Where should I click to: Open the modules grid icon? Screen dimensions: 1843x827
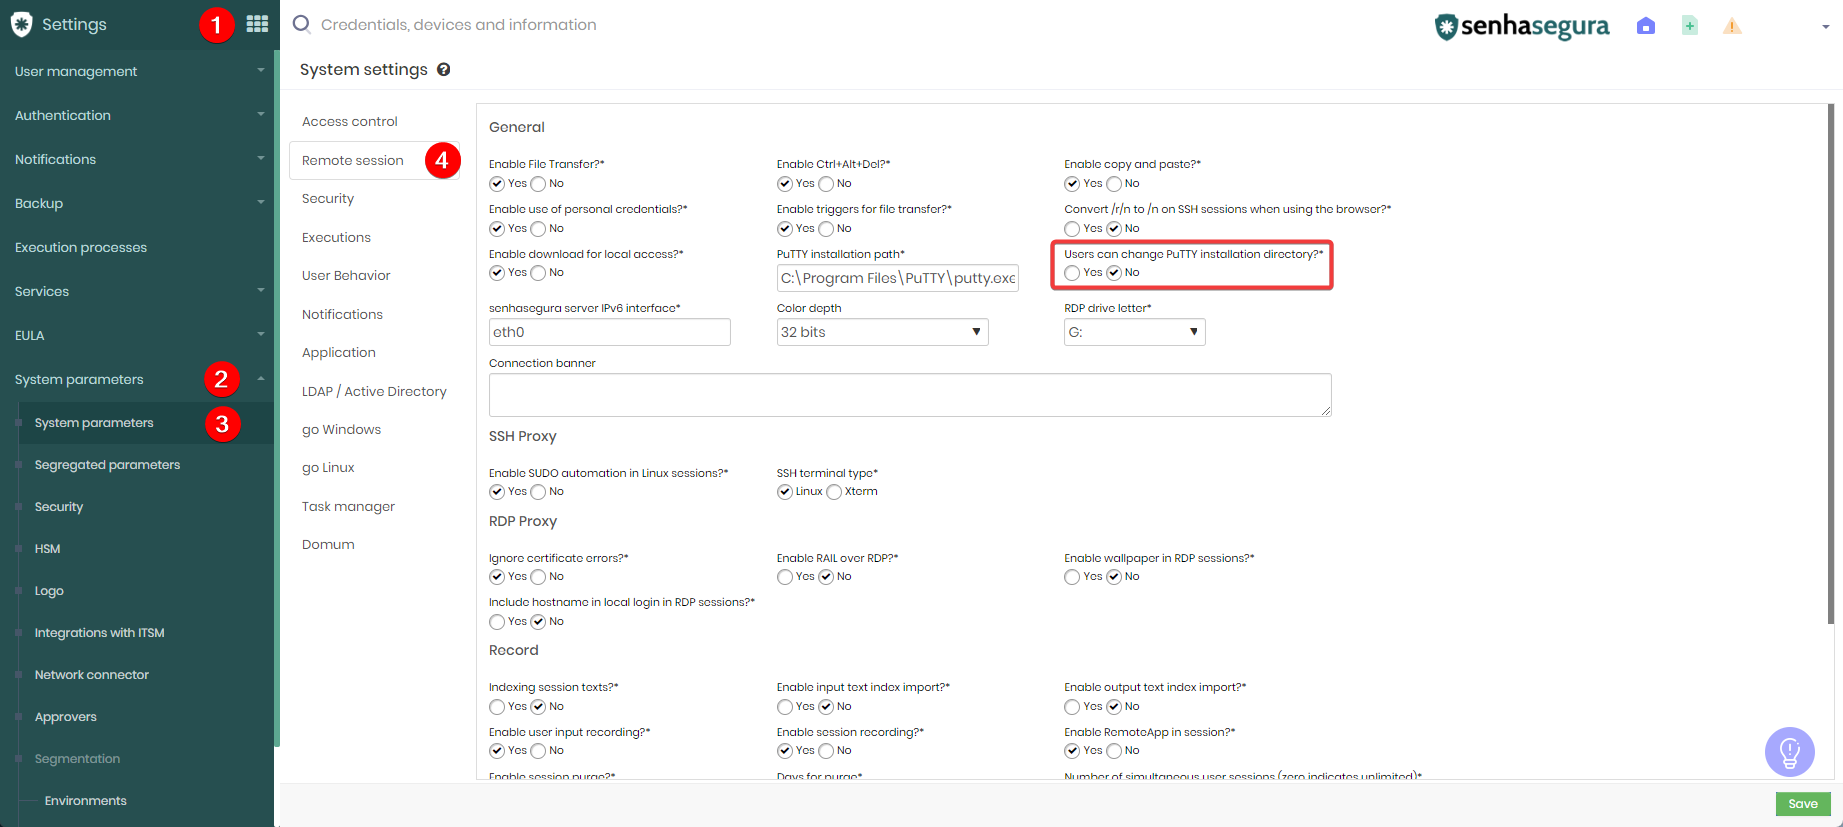coord(257,24)
